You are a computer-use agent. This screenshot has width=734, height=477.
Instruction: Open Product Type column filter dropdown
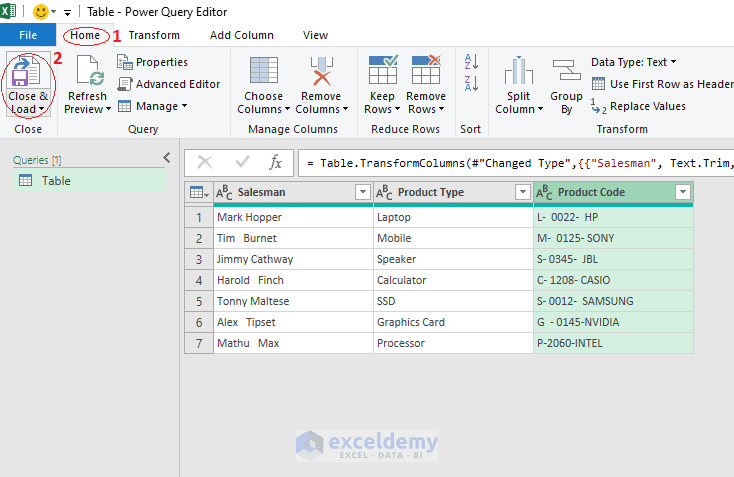click(523, 192)
